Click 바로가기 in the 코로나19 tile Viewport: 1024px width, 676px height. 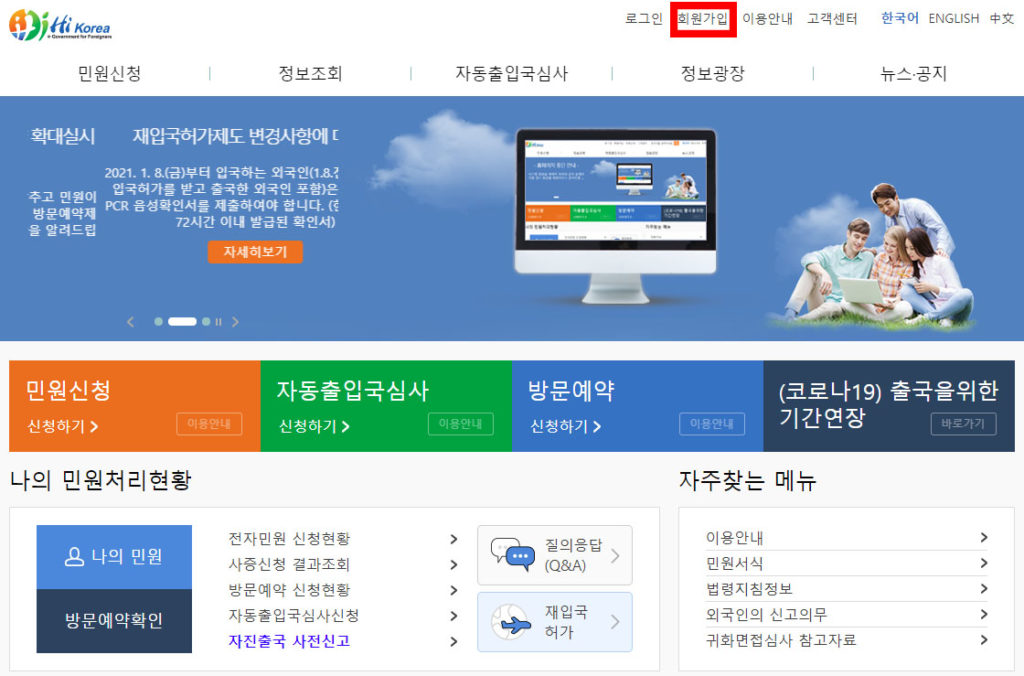click(x=963, y=424)
